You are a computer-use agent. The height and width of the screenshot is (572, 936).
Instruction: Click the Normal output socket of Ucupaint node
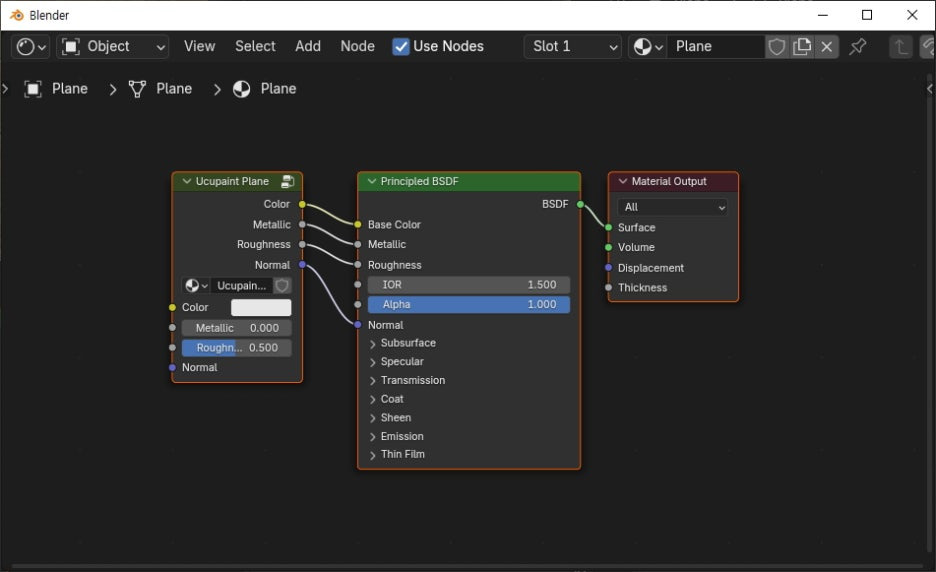tap(302, 265)
